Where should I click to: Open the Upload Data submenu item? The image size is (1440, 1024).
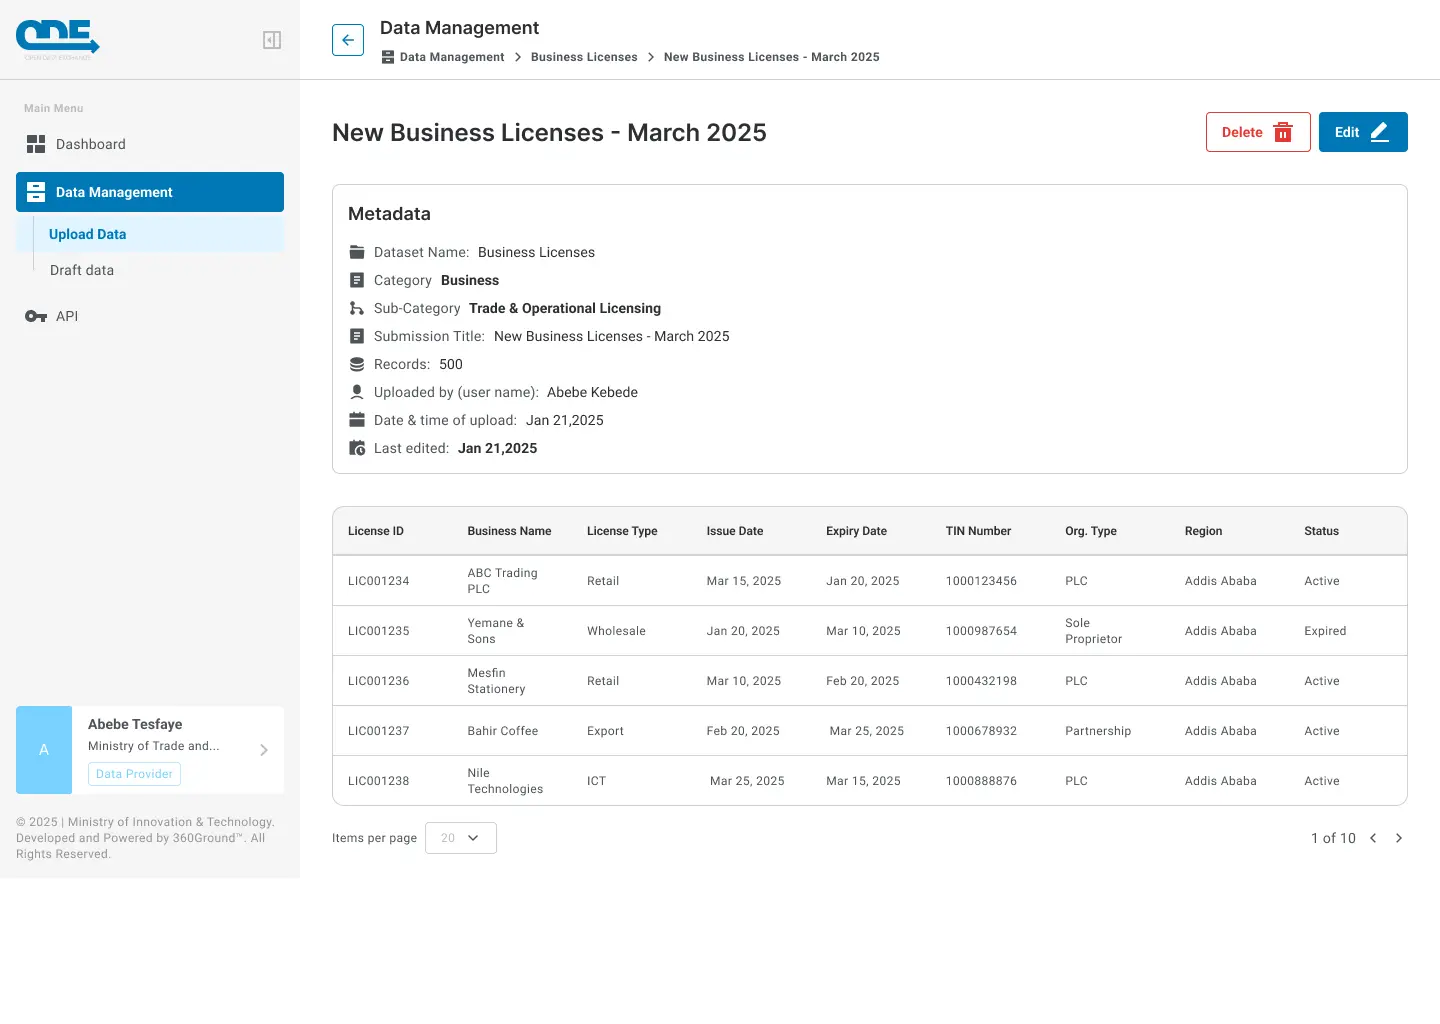point(88,234)
